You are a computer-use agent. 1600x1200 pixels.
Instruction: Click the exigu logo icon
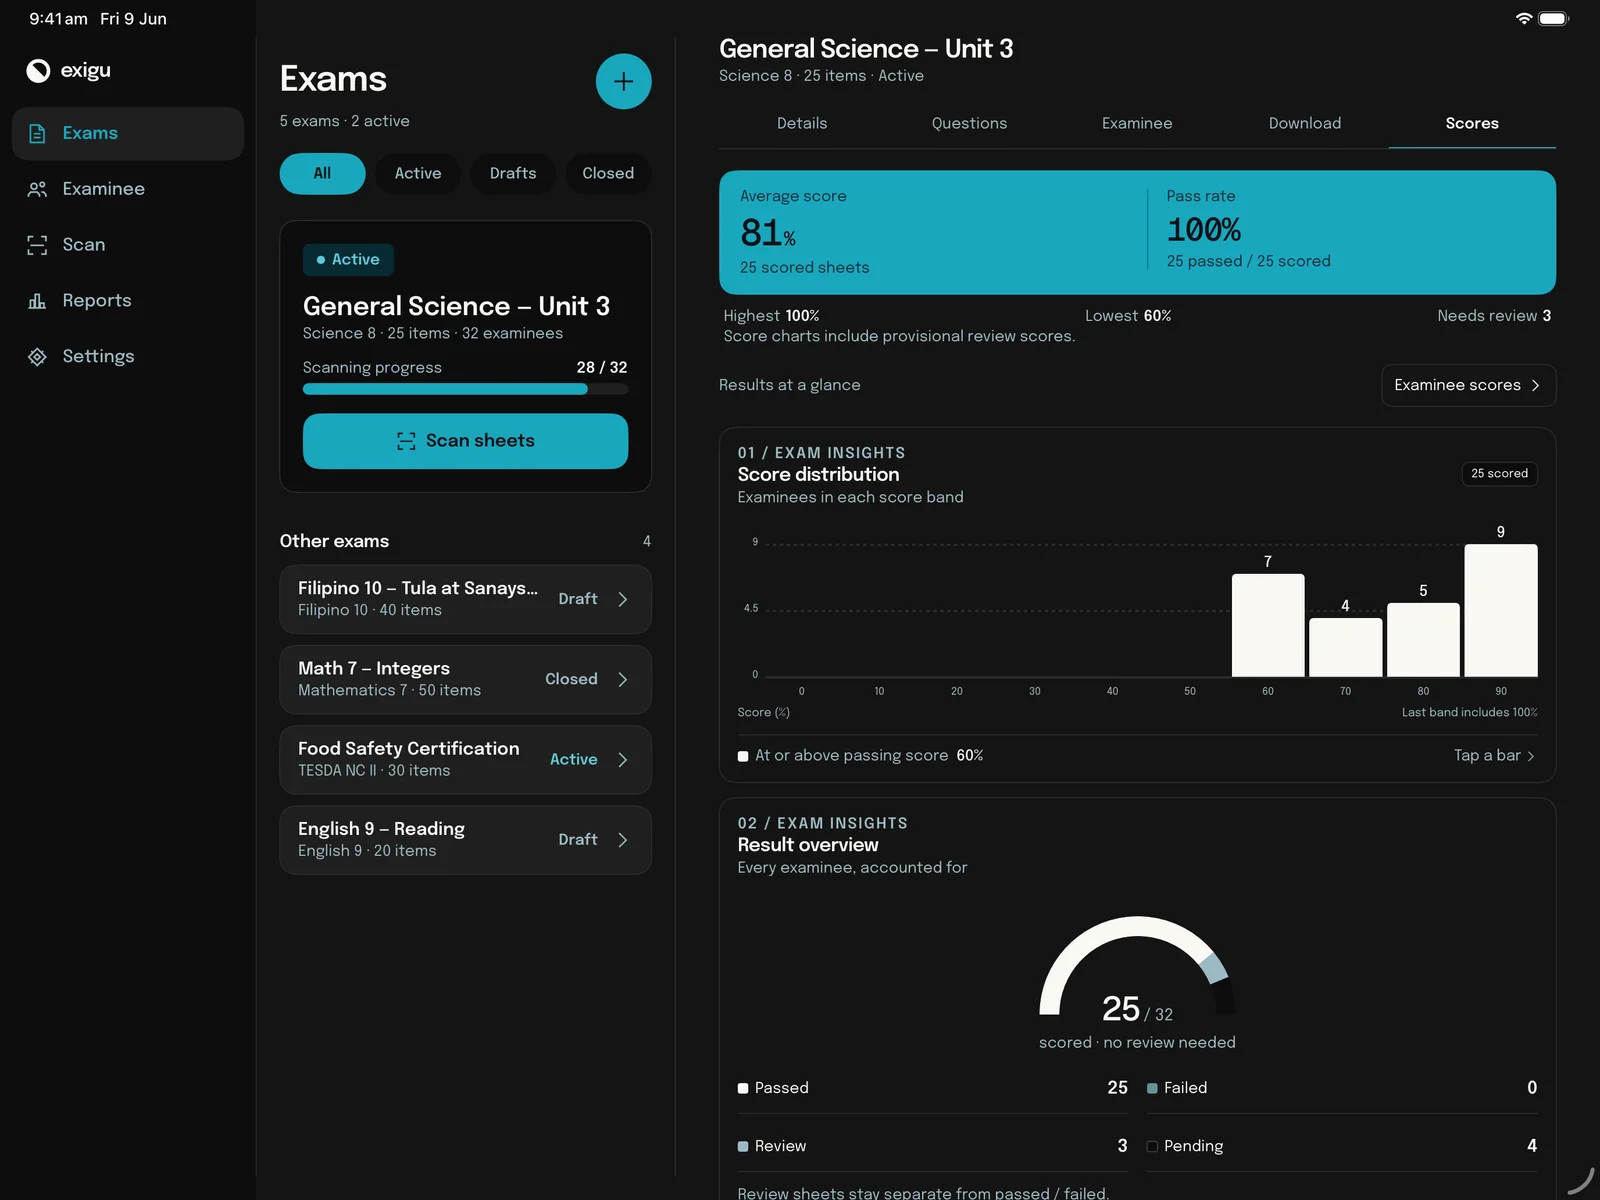pos(38,70)
